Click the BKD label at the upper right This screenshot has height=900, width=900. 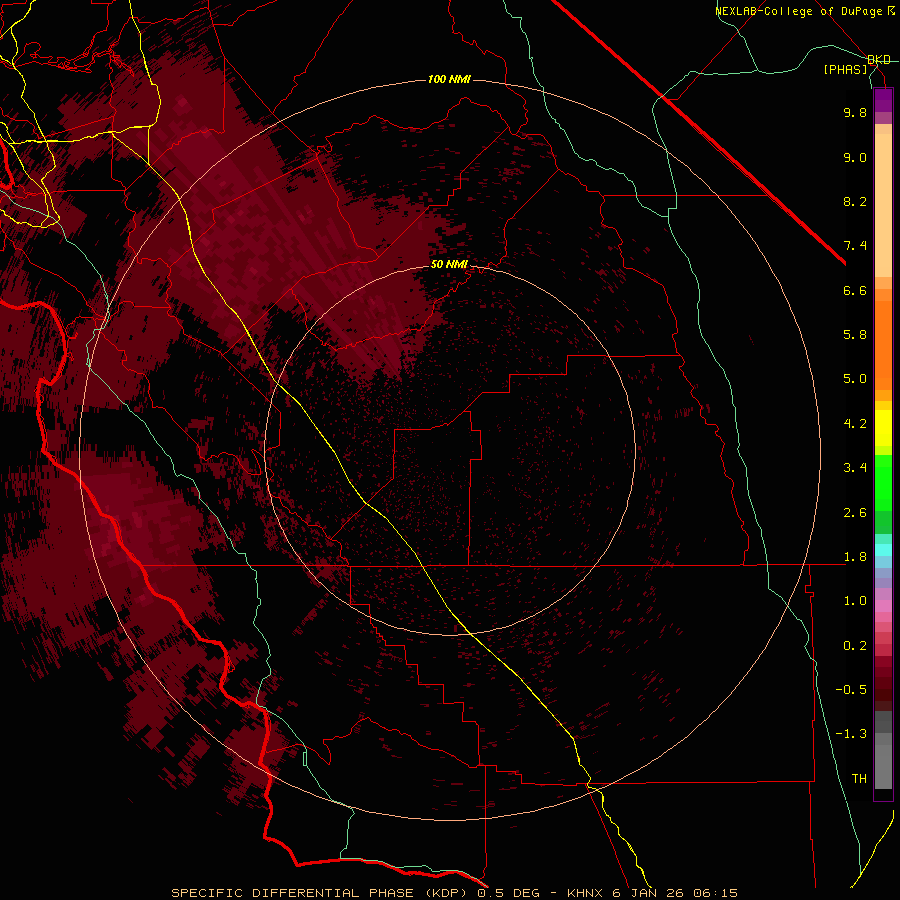point(879,60)
